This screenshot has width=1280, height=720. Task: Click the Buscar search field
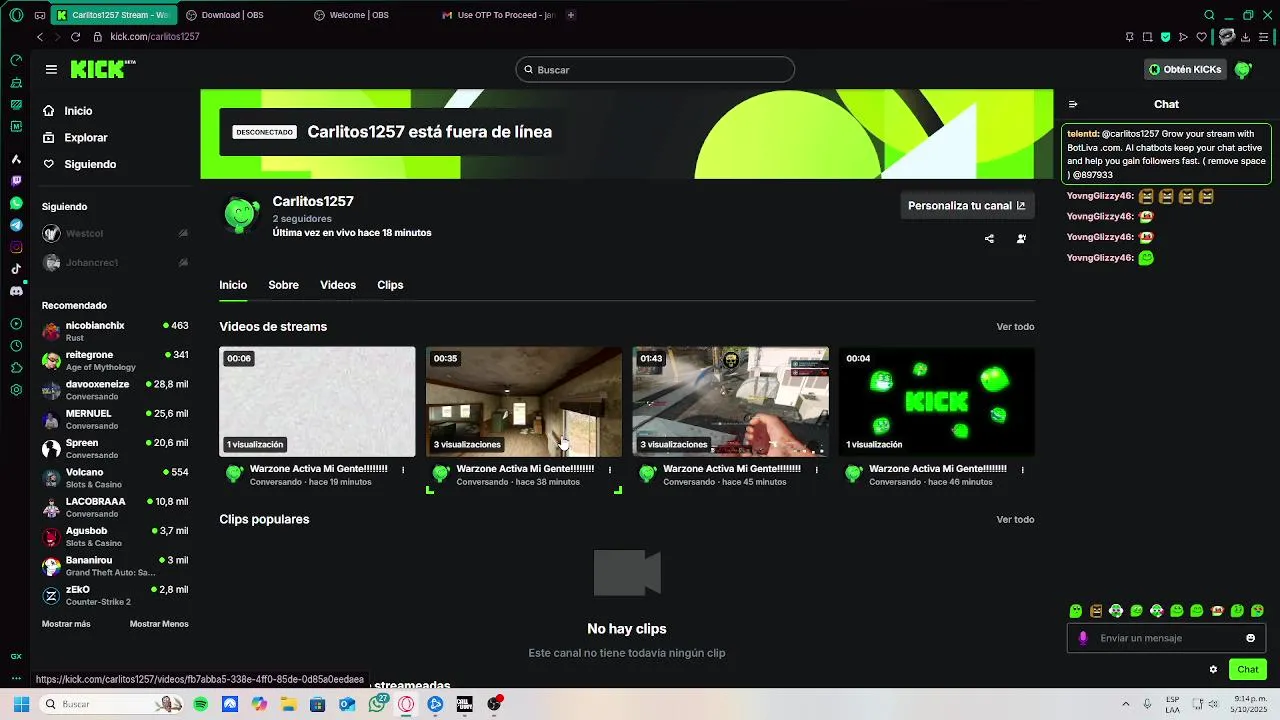click(x=655, y=70)
